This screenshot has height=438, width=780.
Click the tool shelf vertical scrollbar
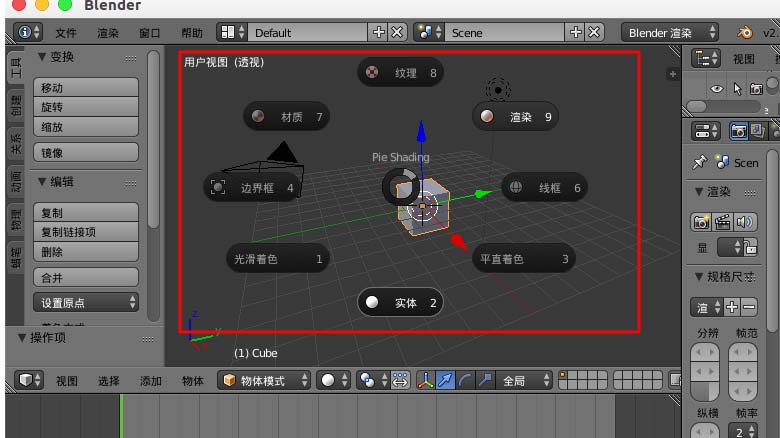[x=154, y=139]
